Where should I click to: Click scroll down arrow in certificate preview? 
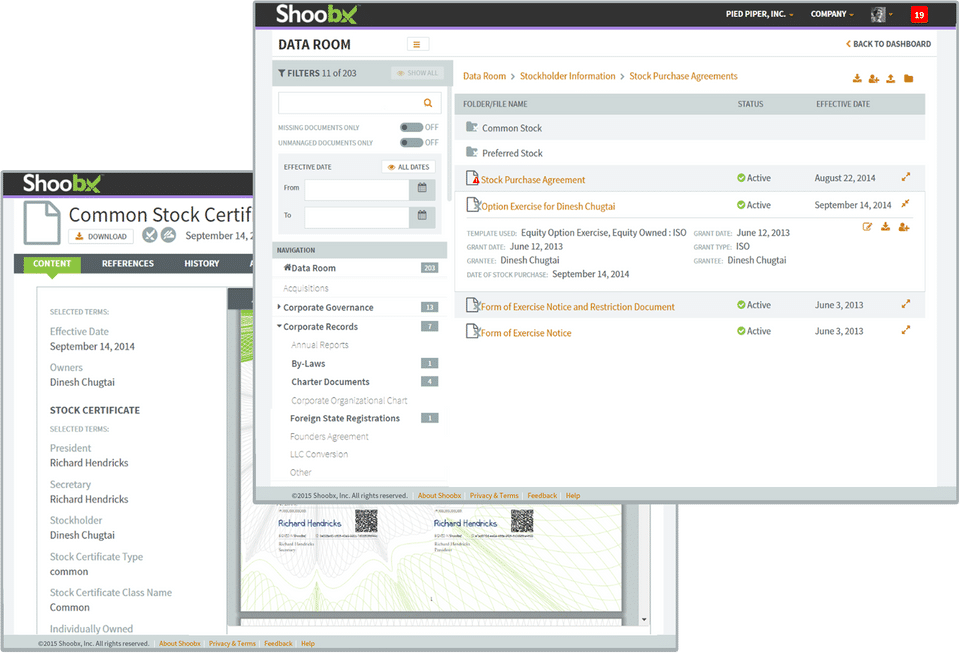[x=644, y=619]
